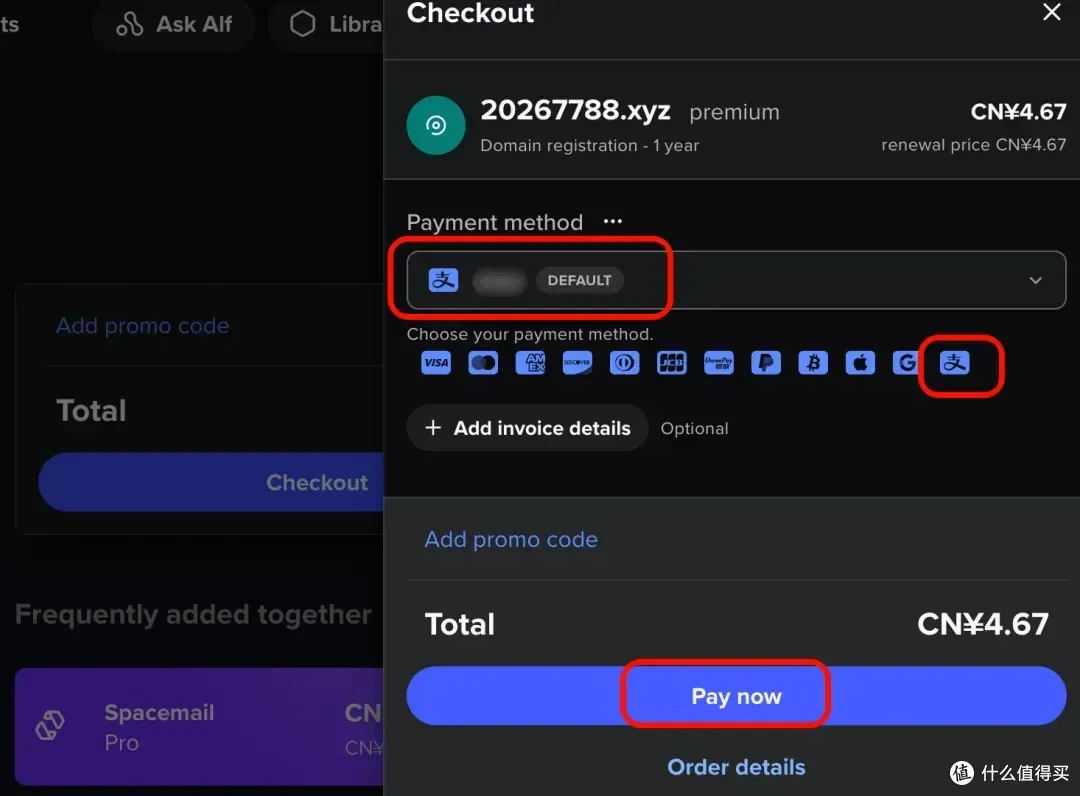The width and height of the screenshot is (1080, 796).
Task: Select Discover card payment icon
Action: click(577, 363)
